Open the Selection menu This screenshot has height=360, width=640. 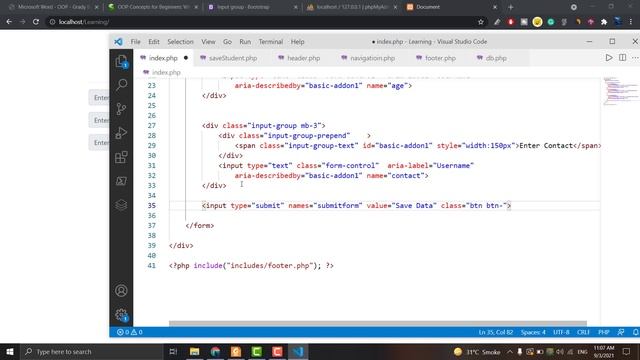pyautogui.click(x=180, y=42)
